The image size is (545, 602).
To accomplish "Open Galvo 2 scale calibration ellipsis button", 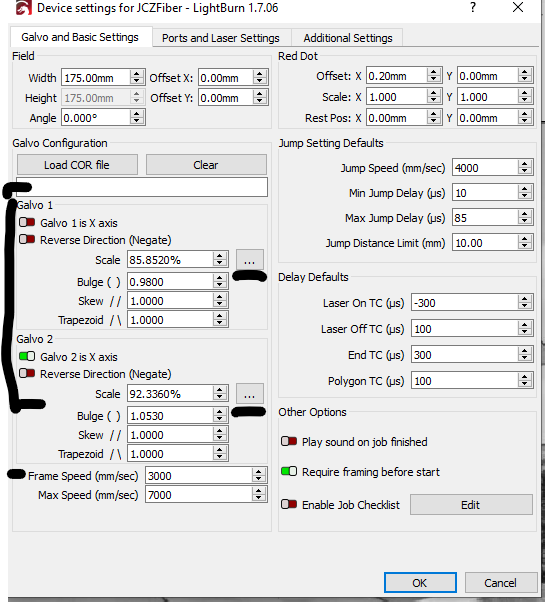I will click(x=249, y=394).
